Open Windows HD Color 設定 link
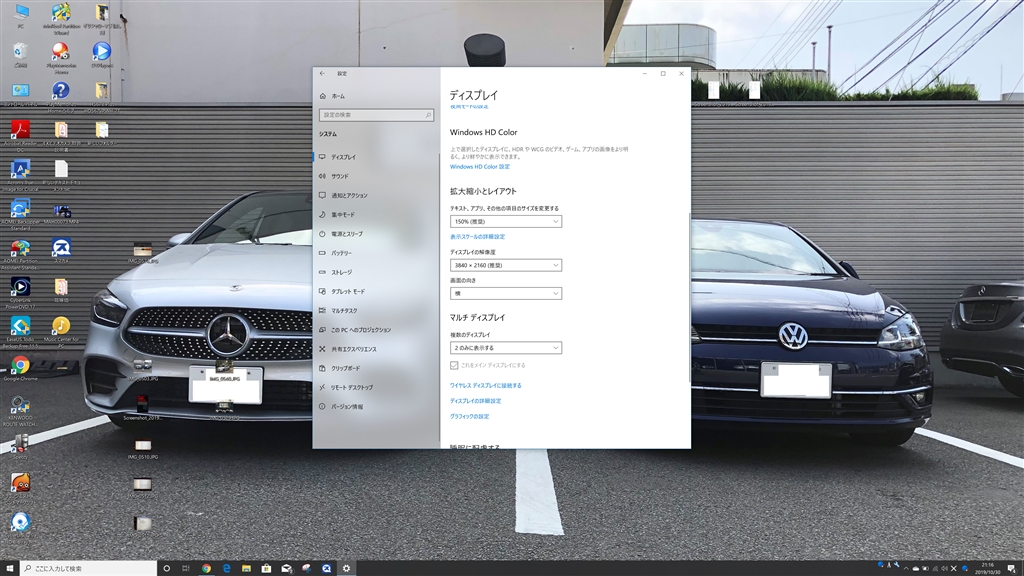 479,167
